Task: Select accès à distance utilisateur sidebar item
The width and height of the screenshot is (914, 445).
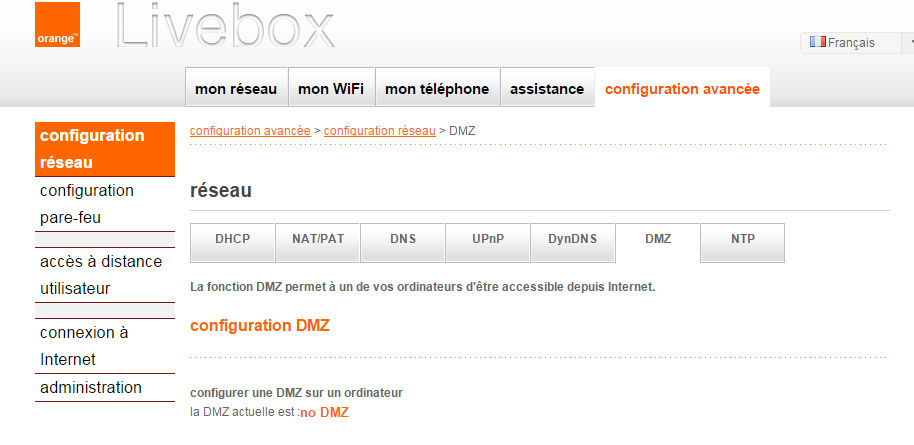Action: [x=100, y=275]
